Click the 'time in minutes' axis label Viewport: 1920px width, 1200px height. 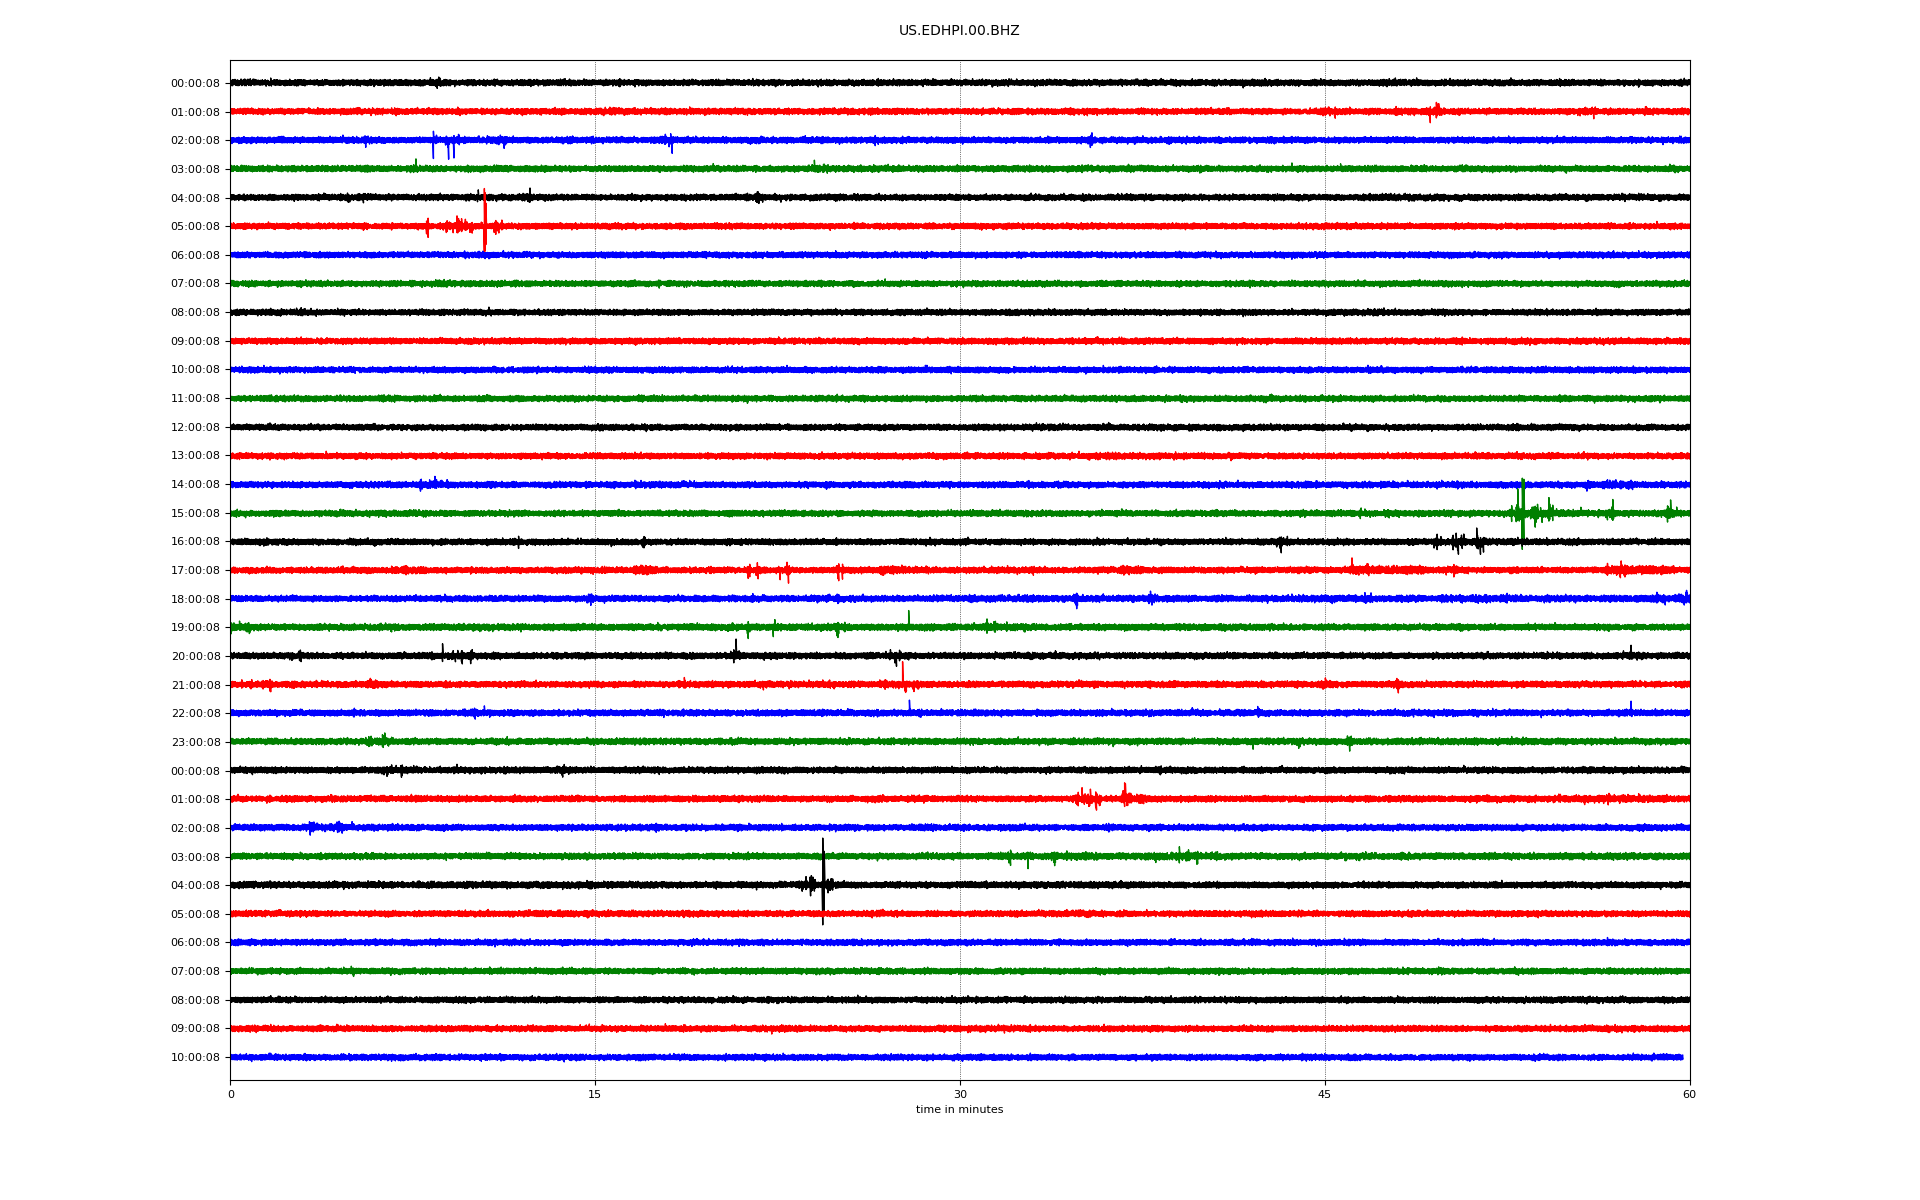point(958,1110)
